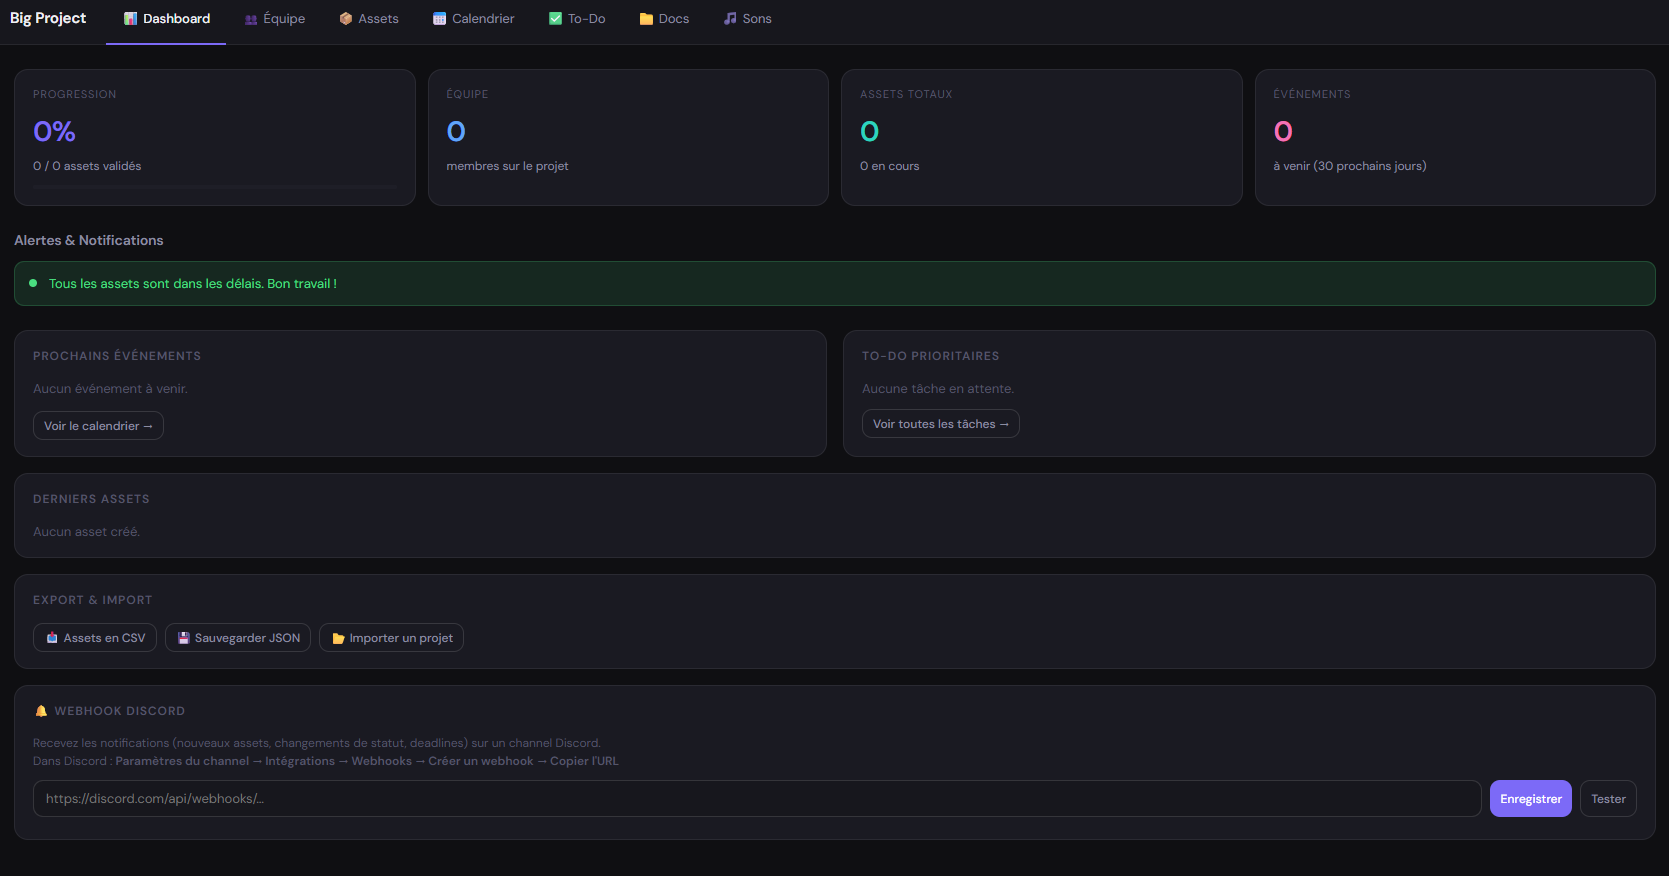Click the export icon on Assets en CSV
This screenshot has height=876, width=1669.
click(x=52, y=638)
